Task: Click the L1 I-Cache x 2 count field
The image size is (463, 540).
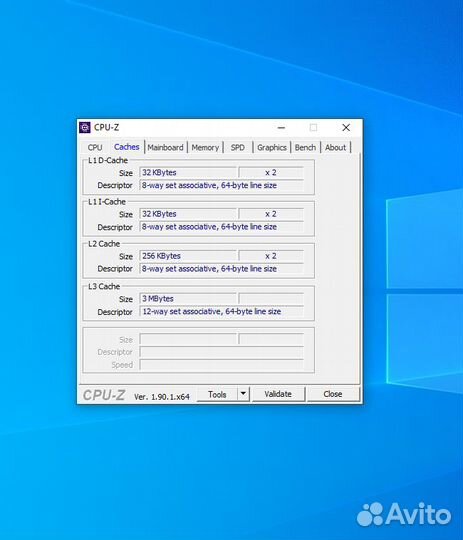Action: [271, 214]
